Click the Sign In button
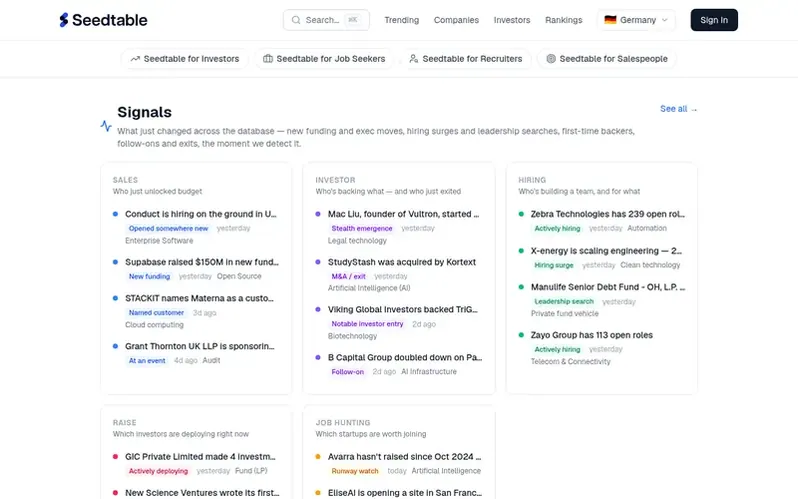The image size is (798, 499). tap(714, 20)
